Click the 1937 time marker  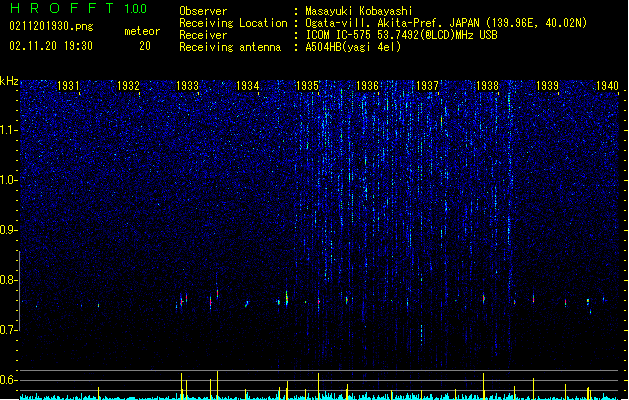point(427,85)
